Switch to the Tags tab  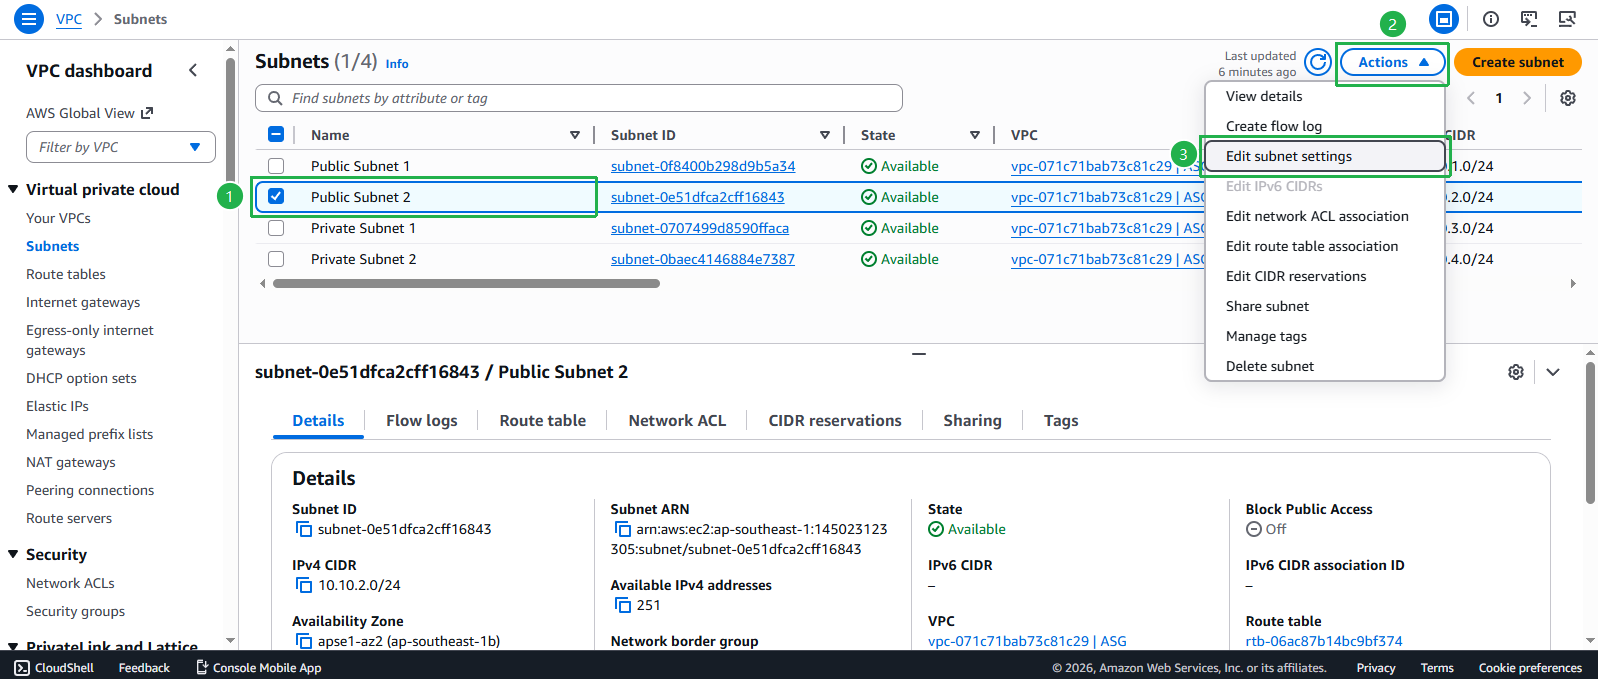[x=1061, y=421]
